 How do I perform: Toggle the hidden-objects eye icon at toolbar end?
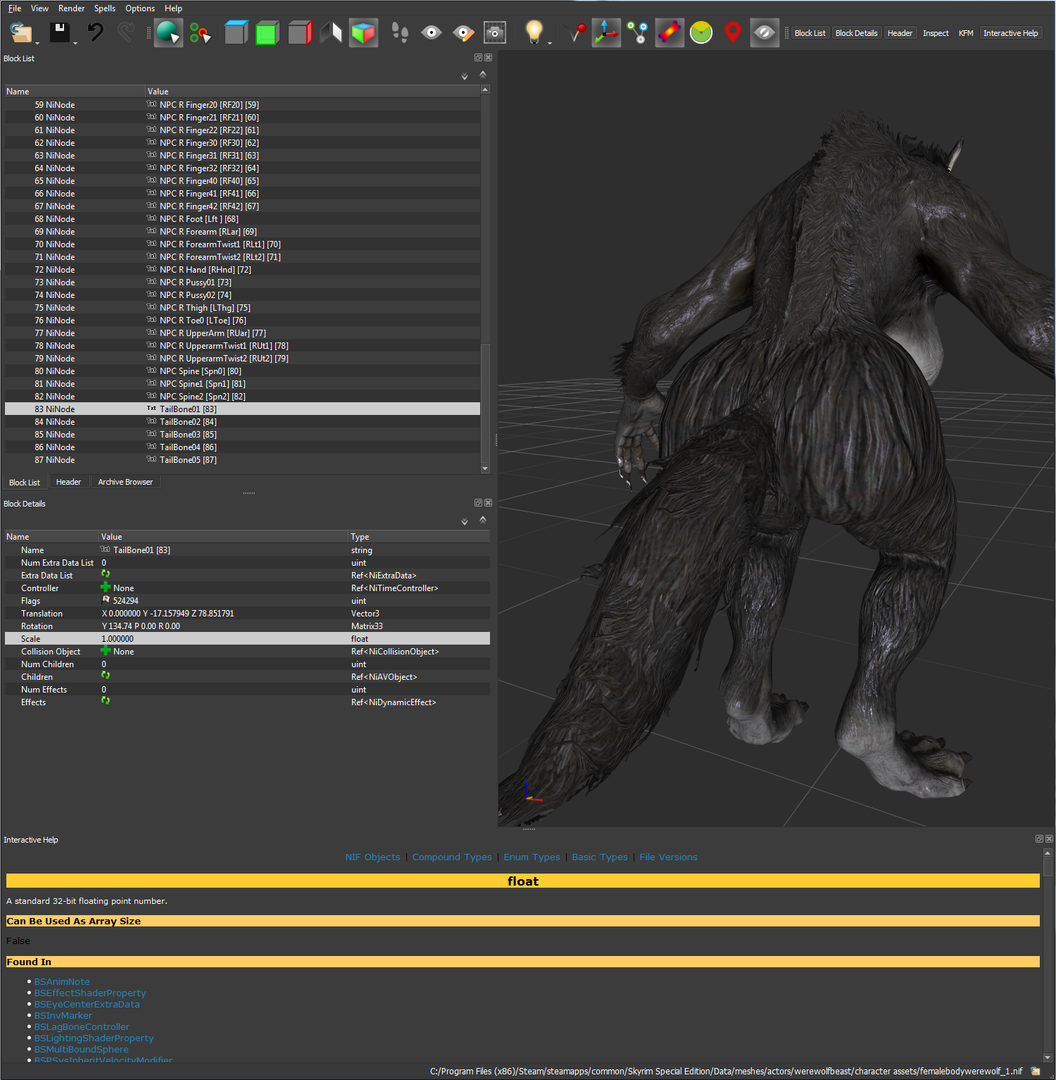[764, 32]
